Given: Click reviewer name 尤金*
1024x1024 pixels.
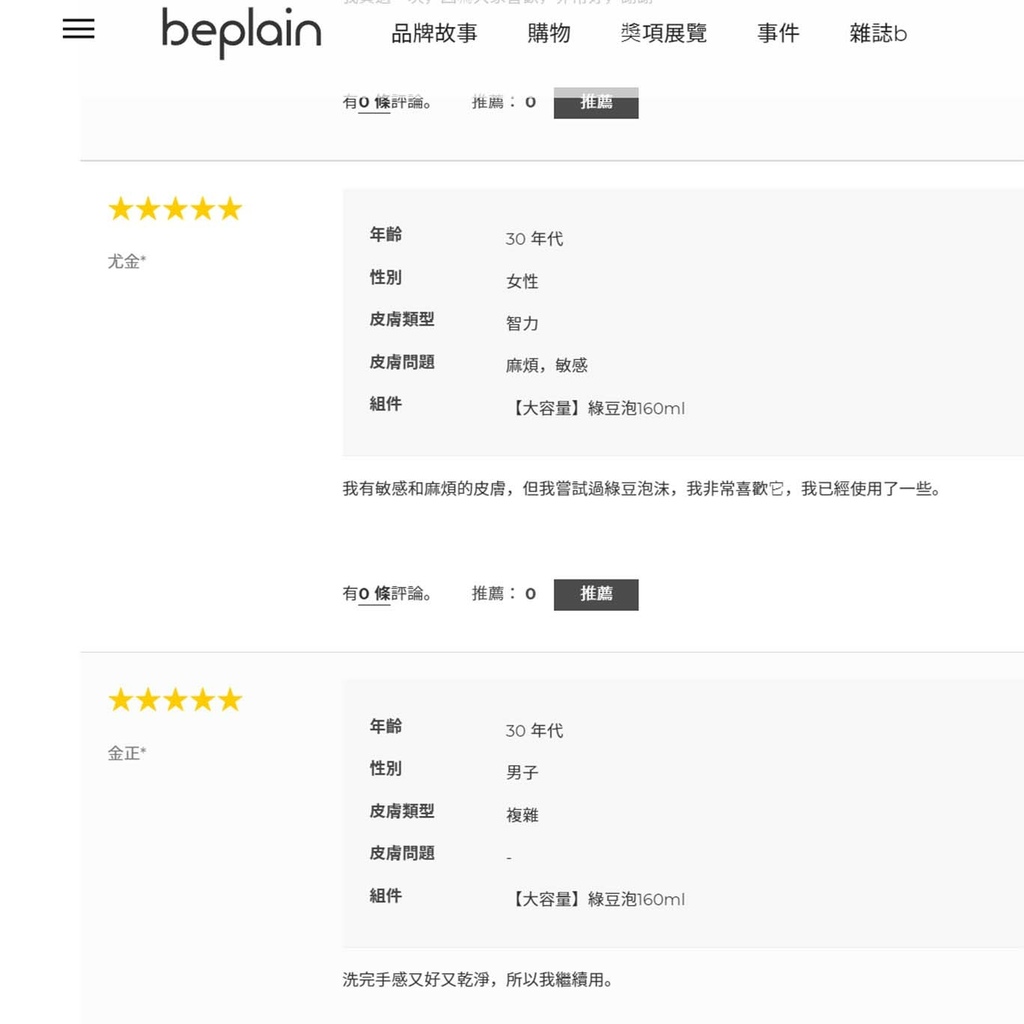Looking at the screenshot, I should coord(127,261).
